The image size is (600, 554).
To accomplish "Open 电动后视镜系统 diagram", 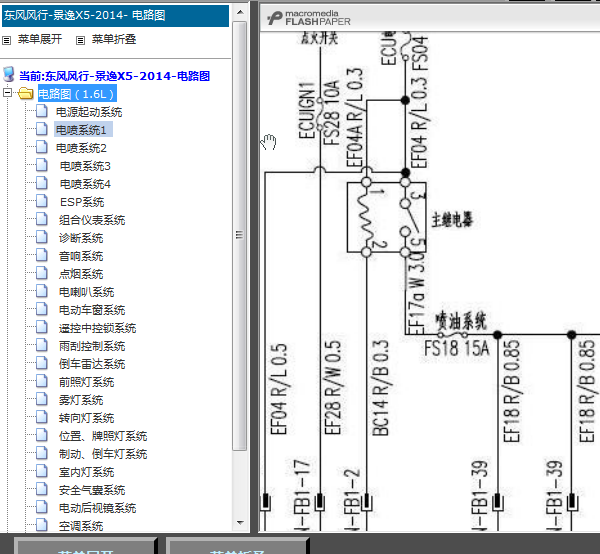I will 97,508.
